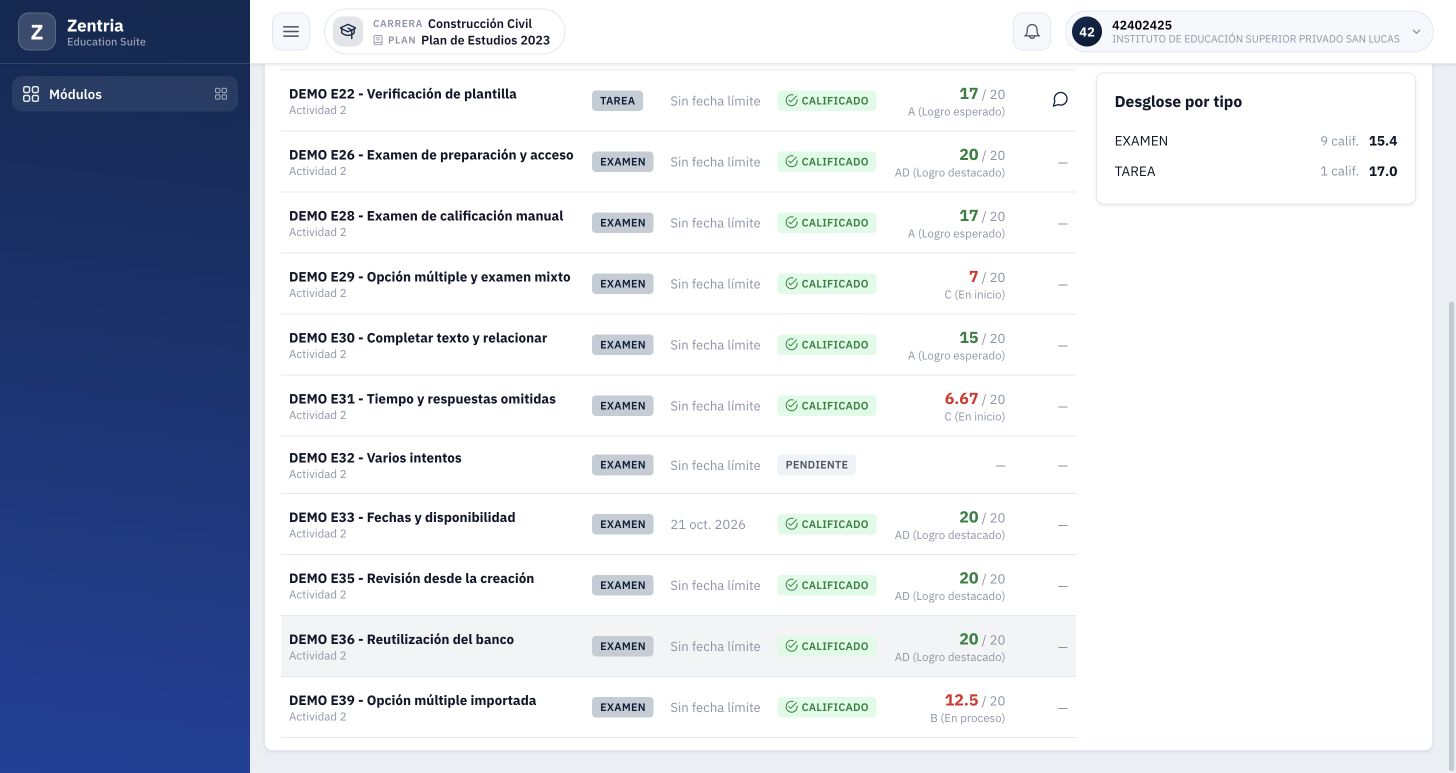Select DEMO E36 - Reutilización del banco

(401, 640)
